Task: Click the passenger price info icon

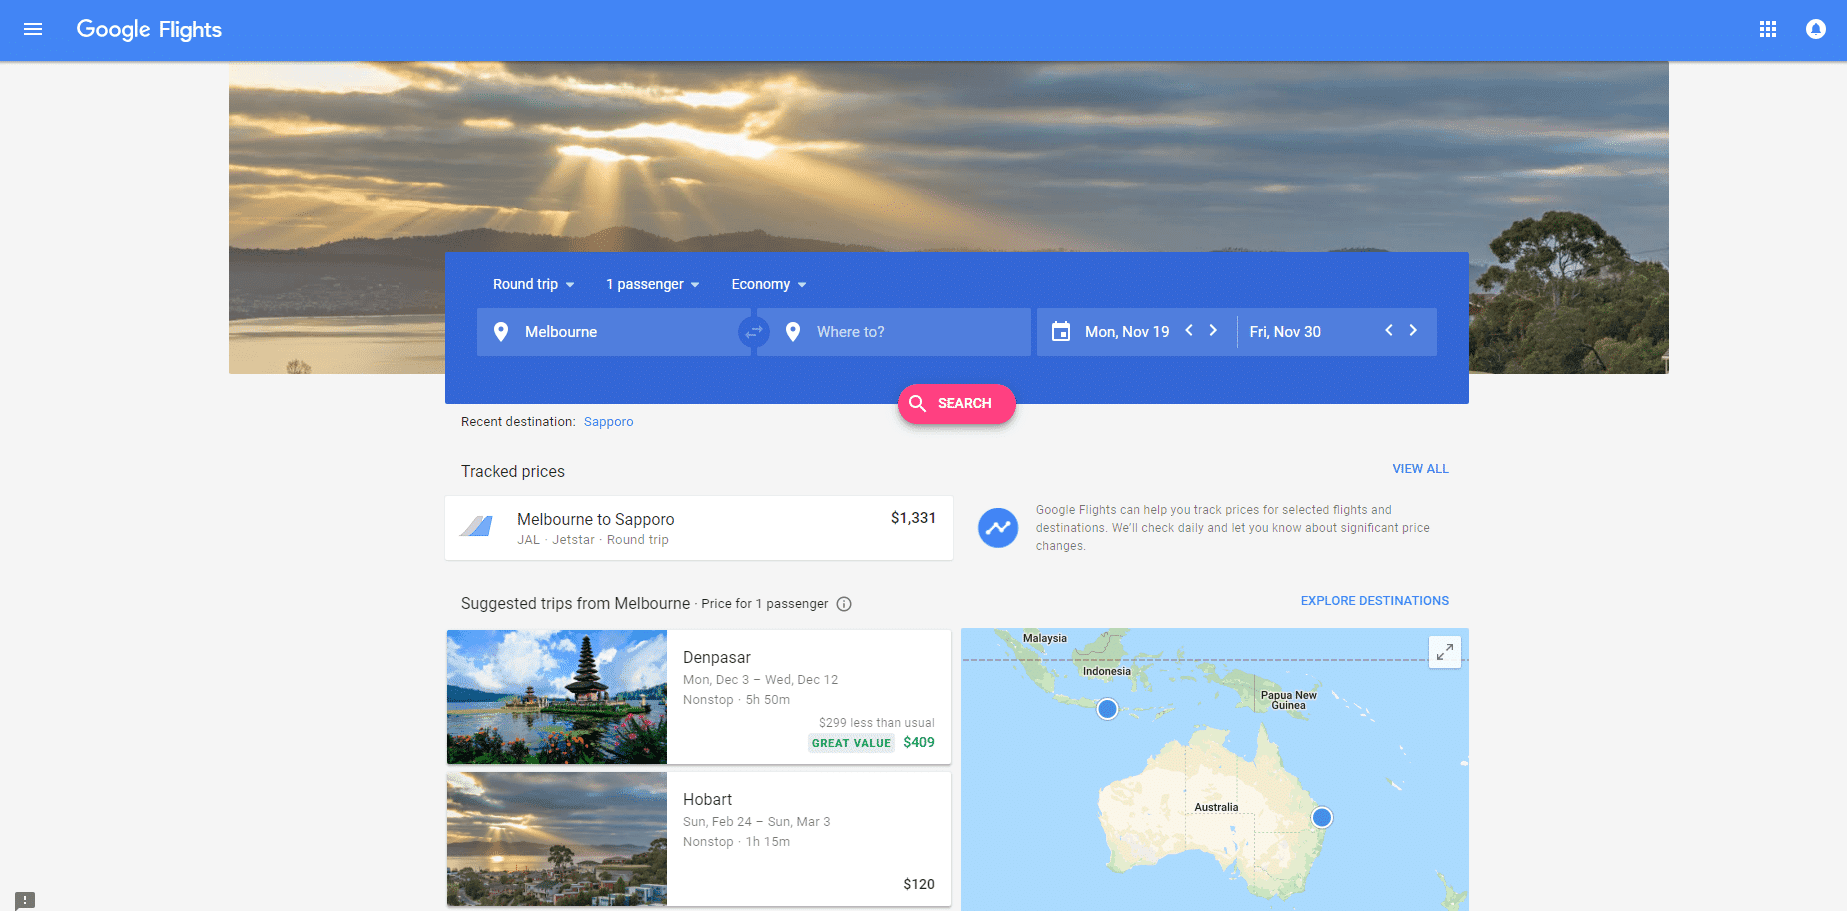Action: [845, 604]
